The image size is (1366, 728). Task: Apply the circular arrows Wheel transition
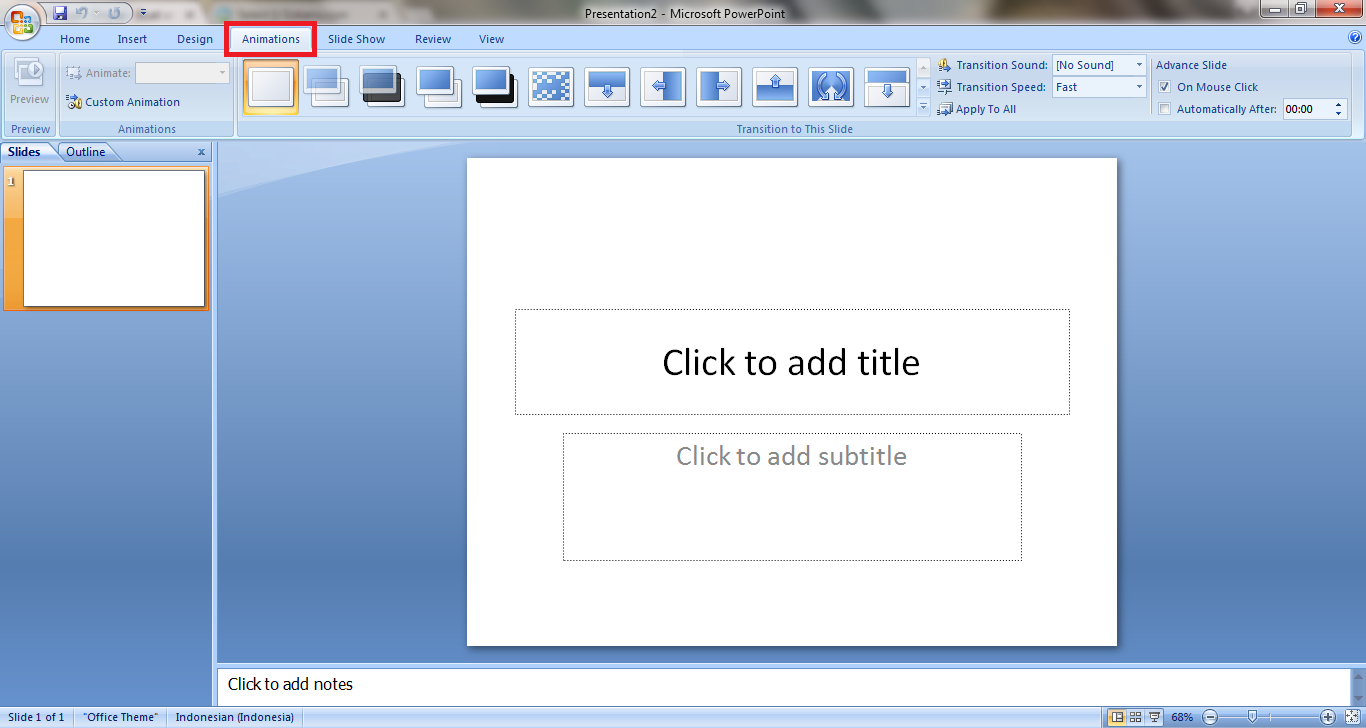tap(831, 87)
